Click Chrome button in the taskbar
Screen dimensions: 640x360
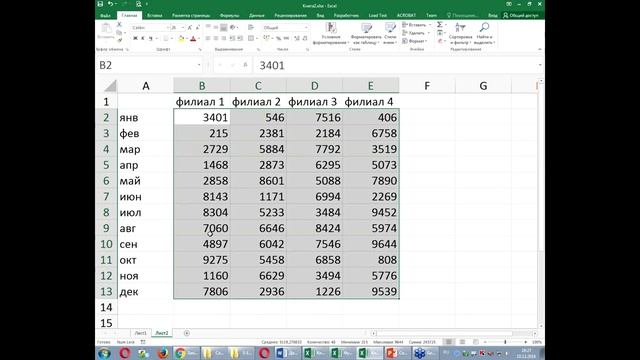point(186,353)
